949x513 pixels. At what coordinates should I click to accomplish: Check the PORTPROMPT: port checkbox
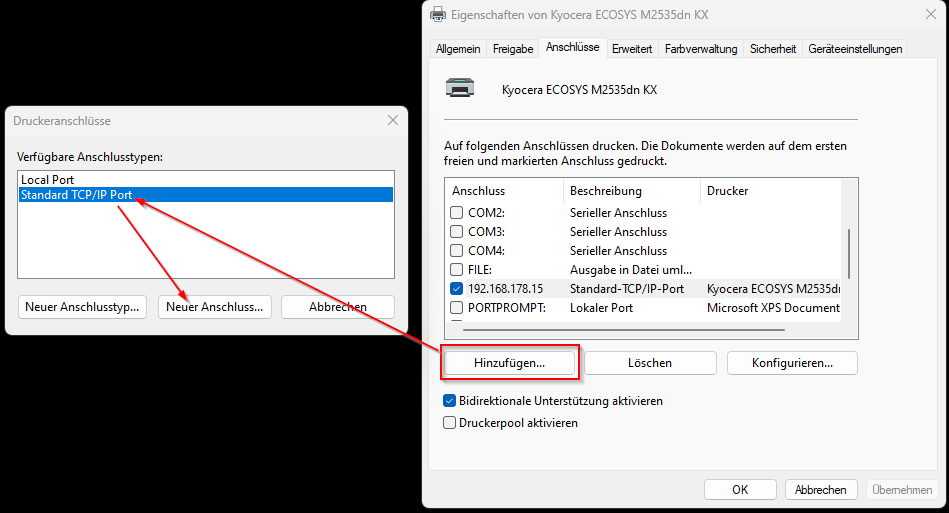[x=456, y=307]
